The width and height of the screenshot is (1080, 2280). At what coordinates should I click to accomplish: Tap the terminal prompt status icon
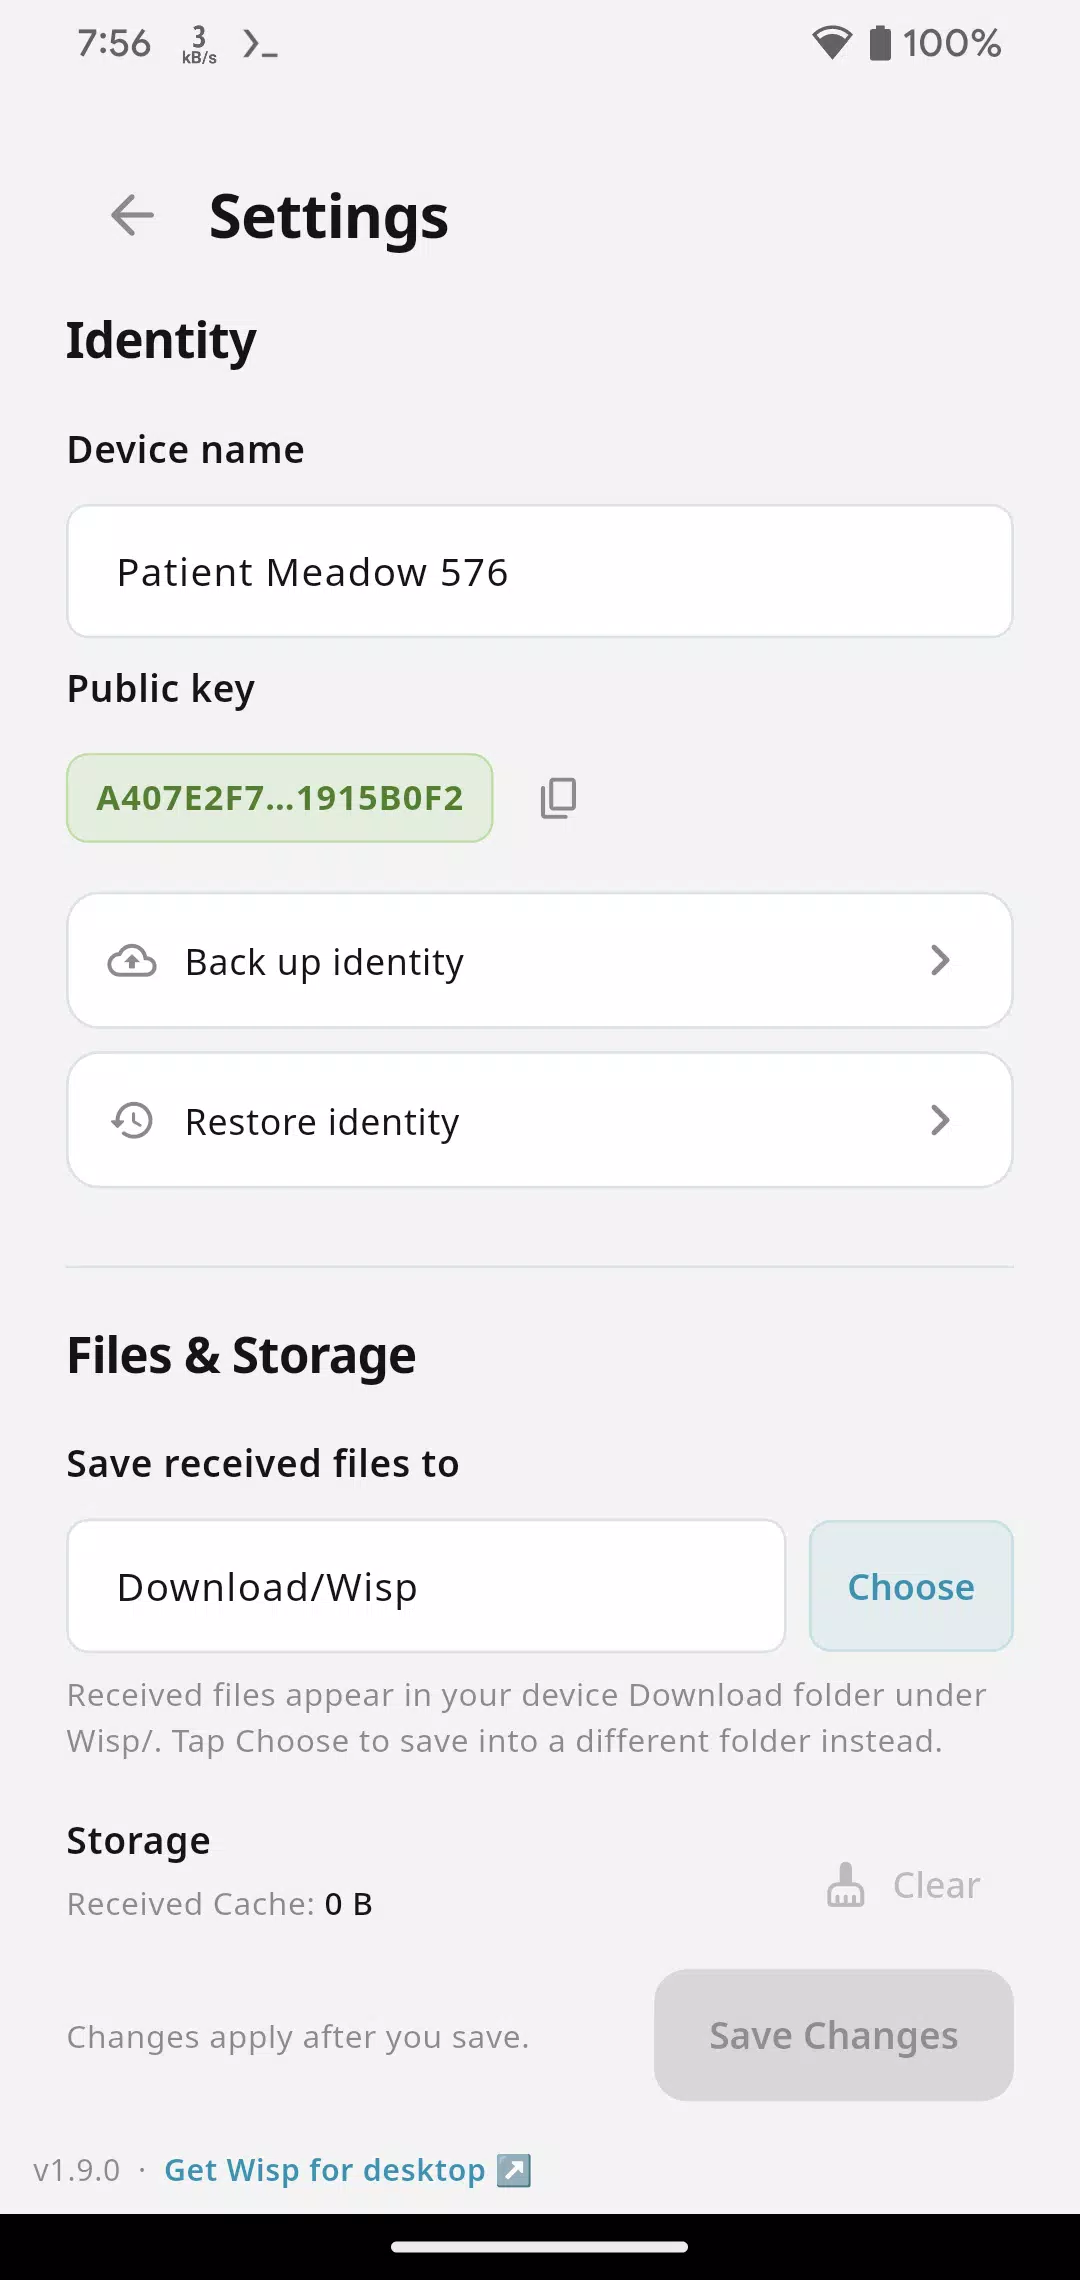(x=260, y=44)
